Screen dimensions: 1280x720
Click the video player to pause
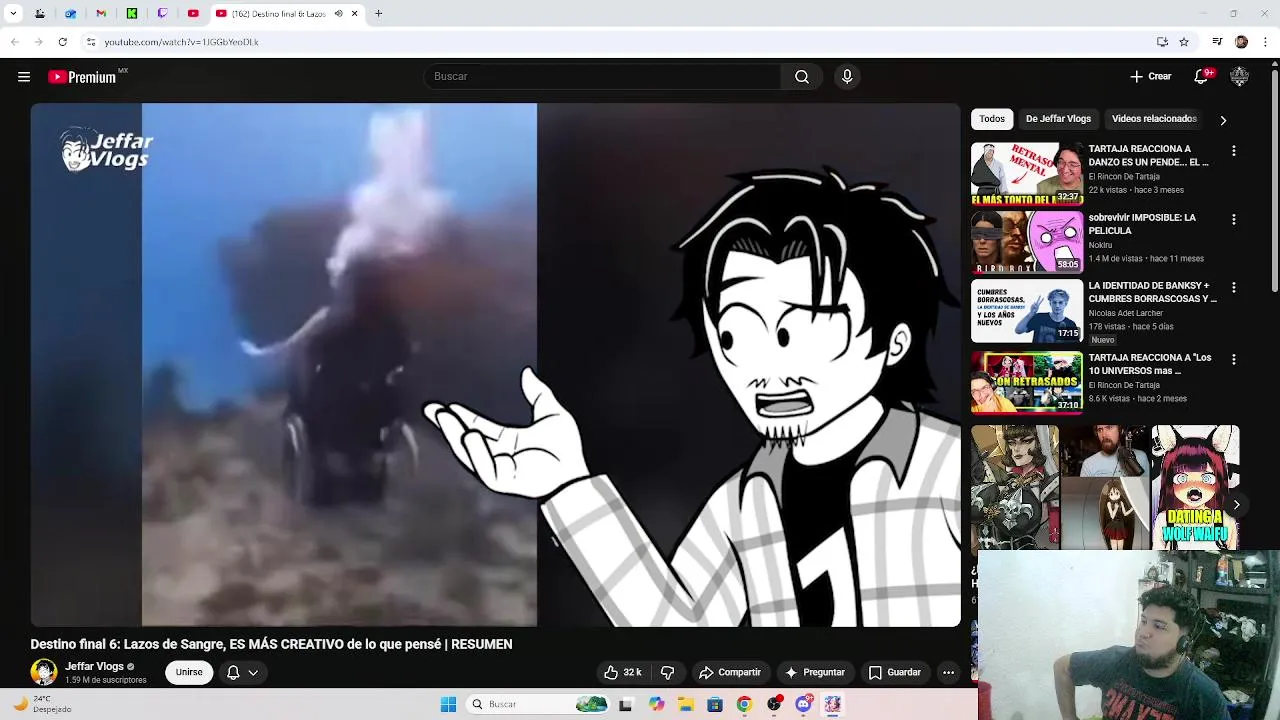point(496,365)
